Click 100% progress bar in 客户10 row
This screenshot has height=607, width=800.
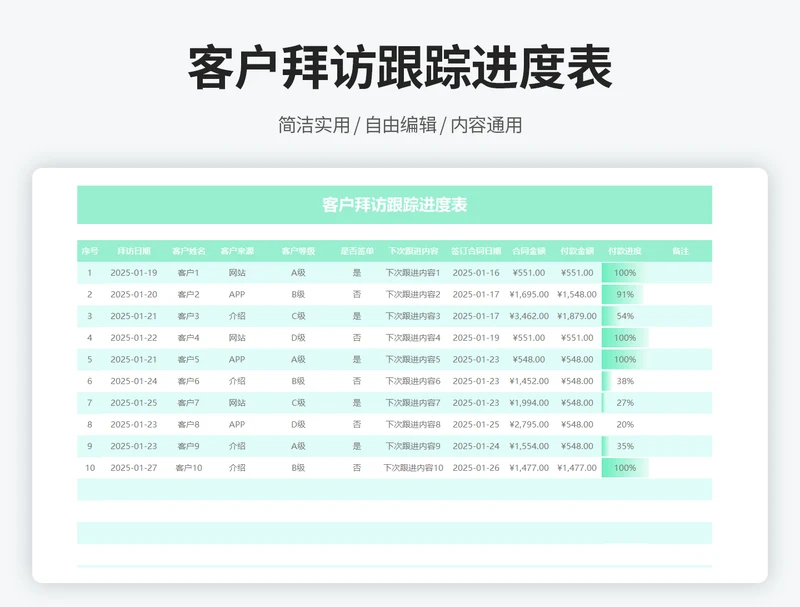click(x=625, y=468)
